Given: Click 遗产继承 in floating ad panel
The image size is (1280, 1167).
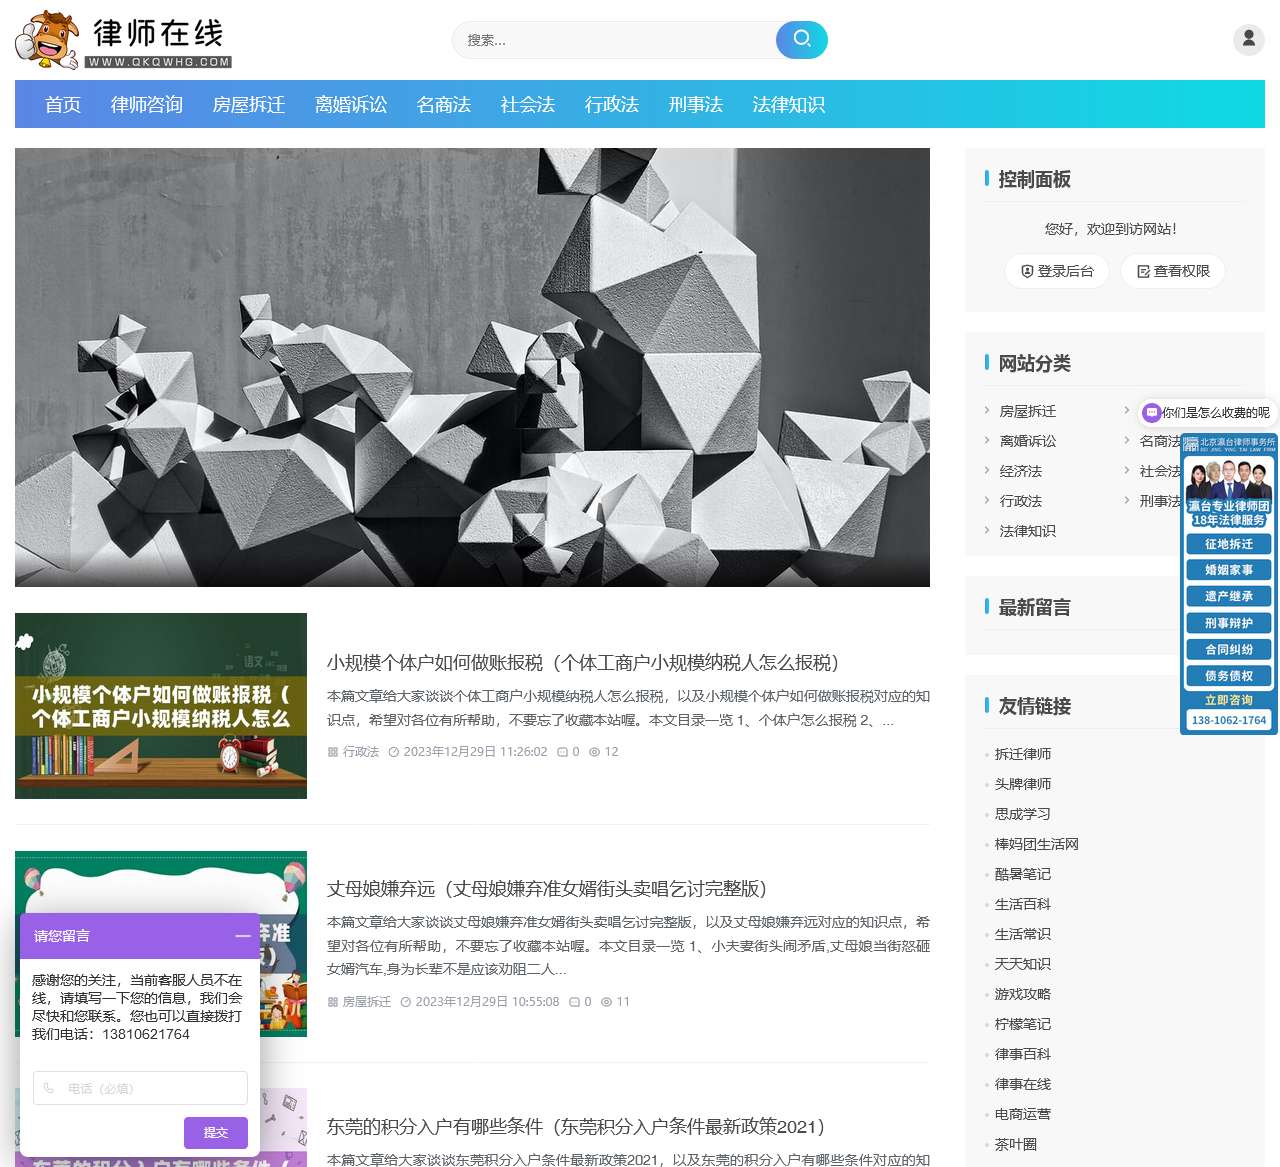Looking at the screenshot, I should click(1229, 596).
